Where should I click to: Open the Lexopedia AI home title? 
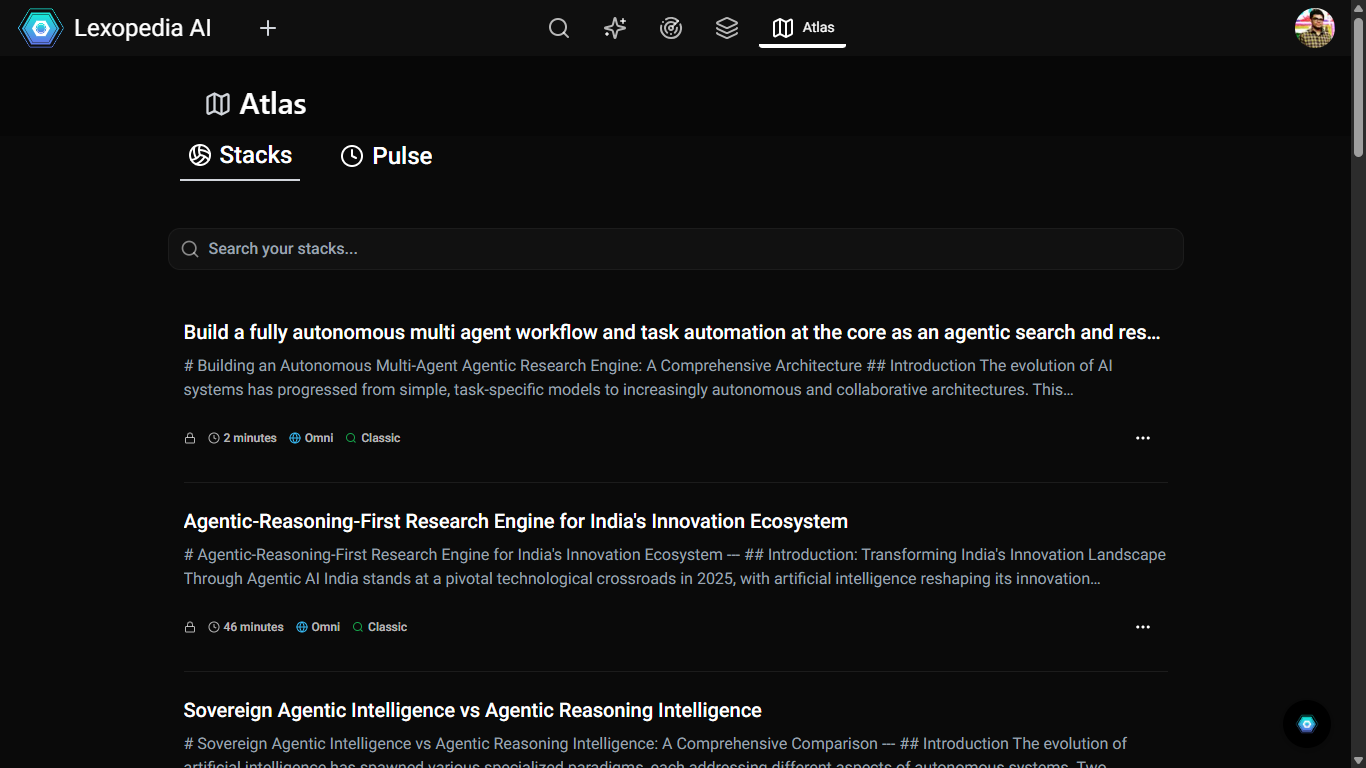click(x=143, y=28)
